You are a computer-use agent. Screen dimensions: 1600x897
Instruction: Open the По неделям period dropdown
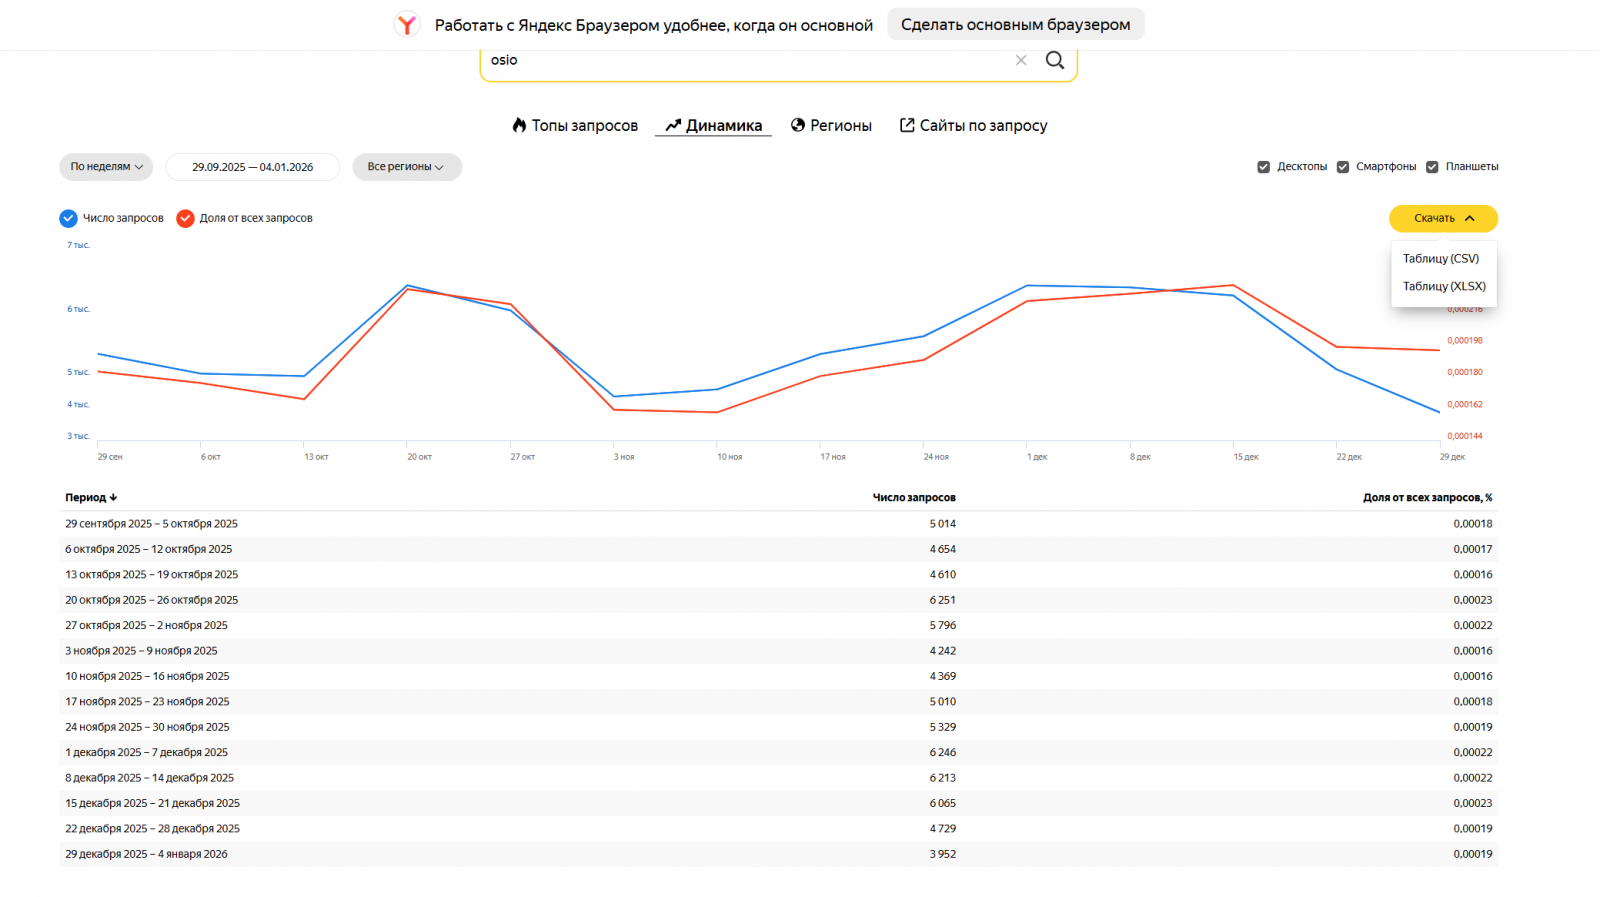pyautogui.click(x=106, y=167)
